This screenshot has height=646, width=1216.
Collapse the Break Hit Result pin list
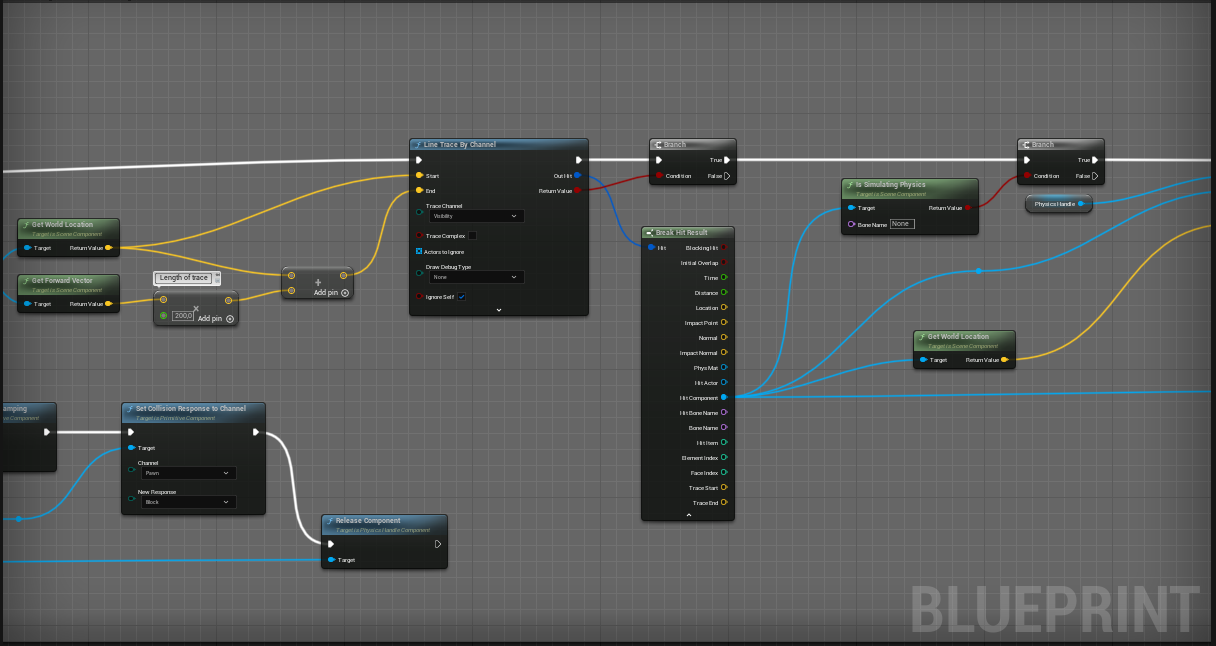(688, 515)
